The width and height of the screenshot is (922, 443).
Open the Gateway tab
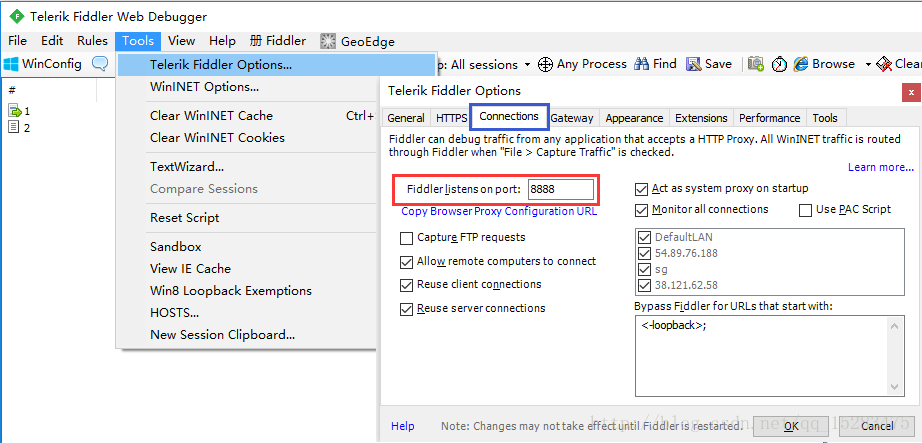coord(572,118)
